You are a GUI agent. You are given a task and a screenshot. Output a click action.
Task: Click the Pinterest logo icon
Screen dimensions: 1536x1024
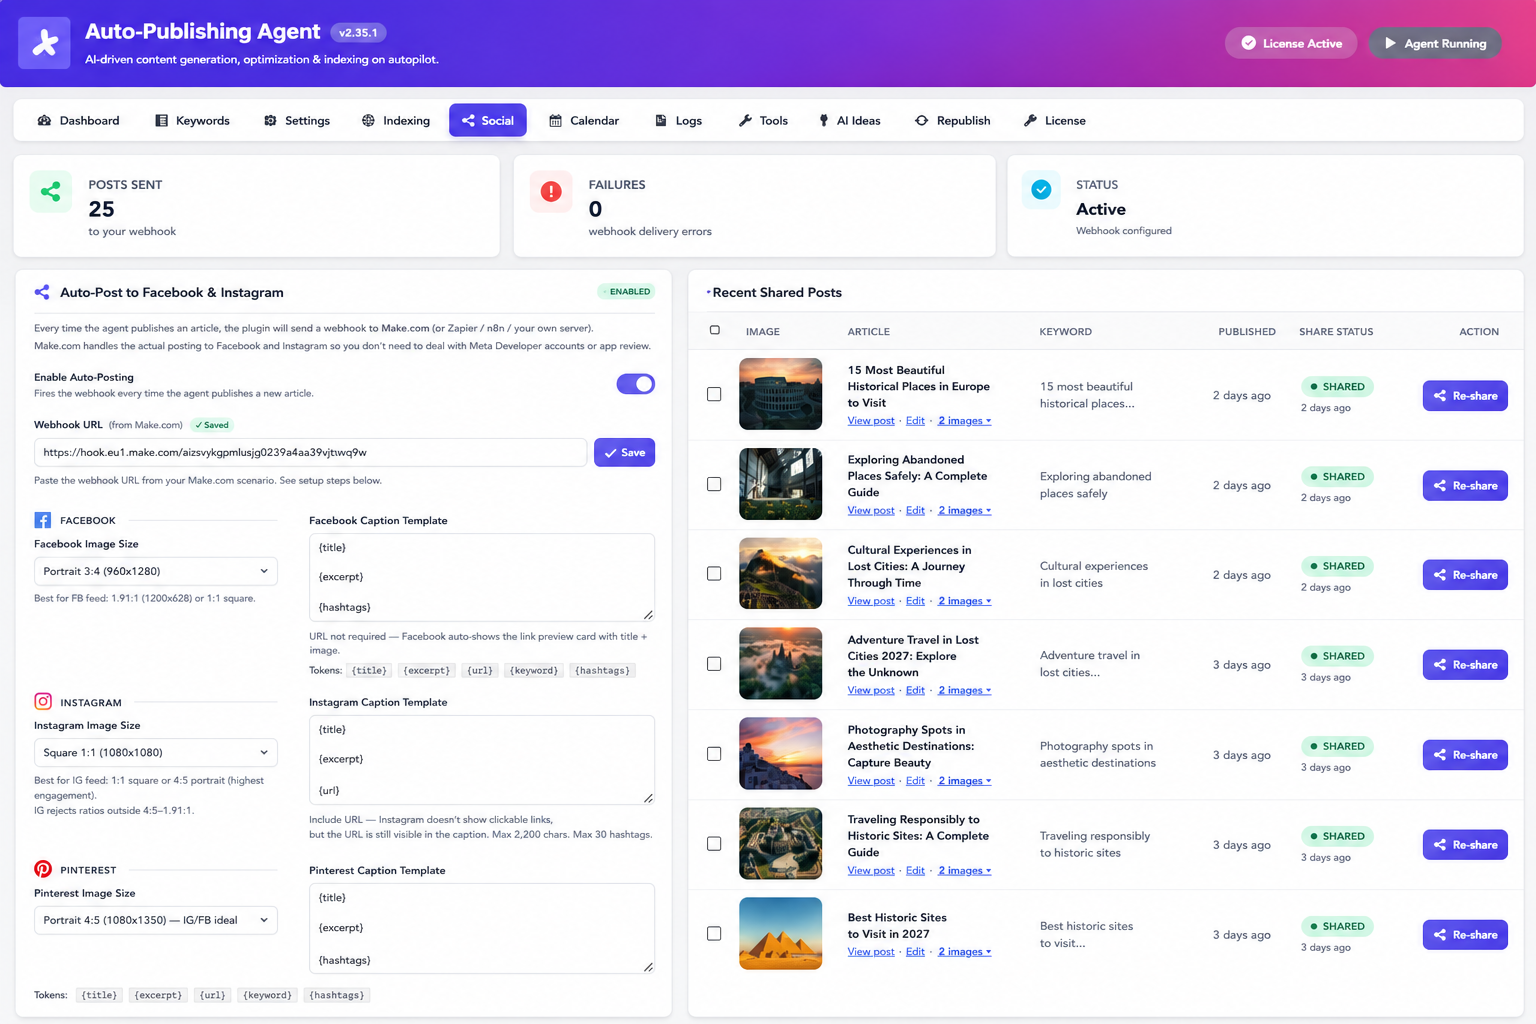click(x=43, y=869)
